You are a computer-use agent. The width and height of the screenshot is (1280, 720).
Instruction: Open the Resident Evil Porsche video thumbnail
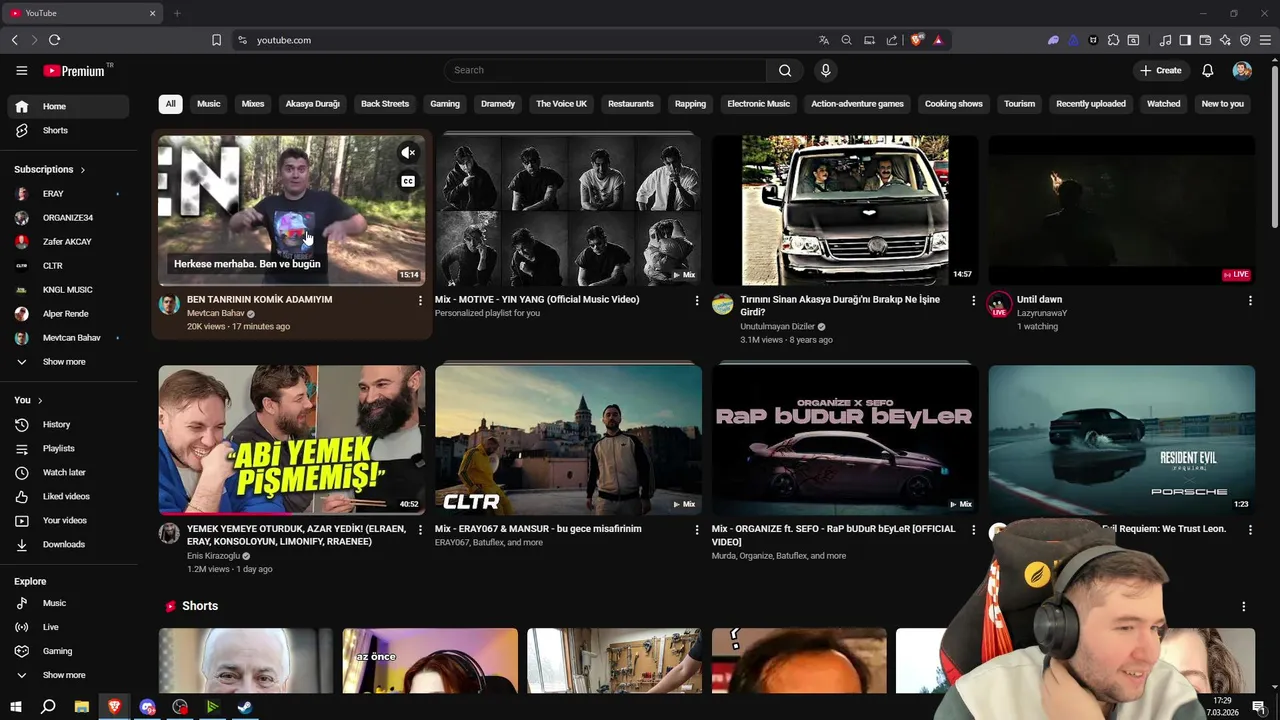coord(1122,440)
